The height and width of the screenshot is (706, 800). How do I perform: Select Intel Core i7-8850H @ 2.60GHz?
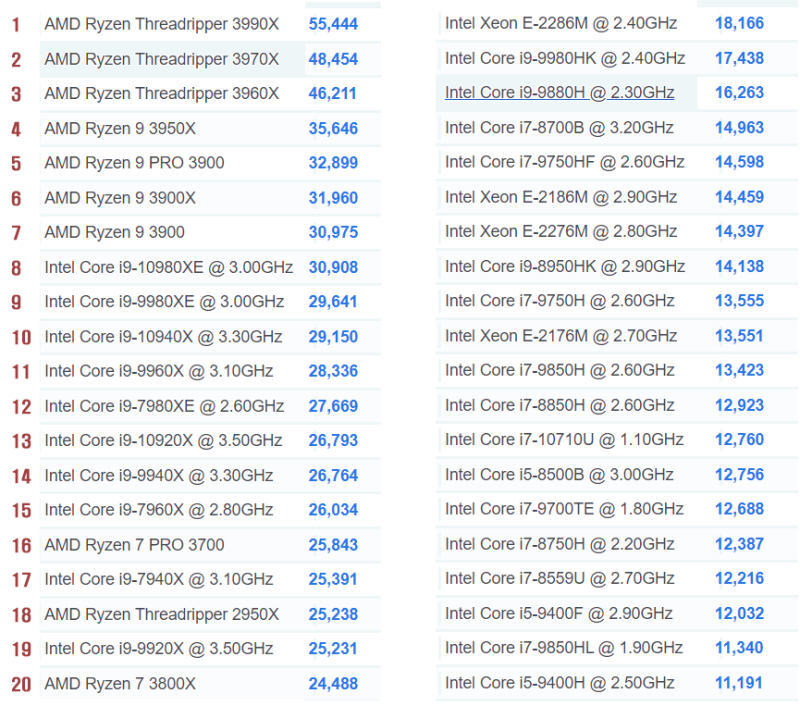coord(560,405)
